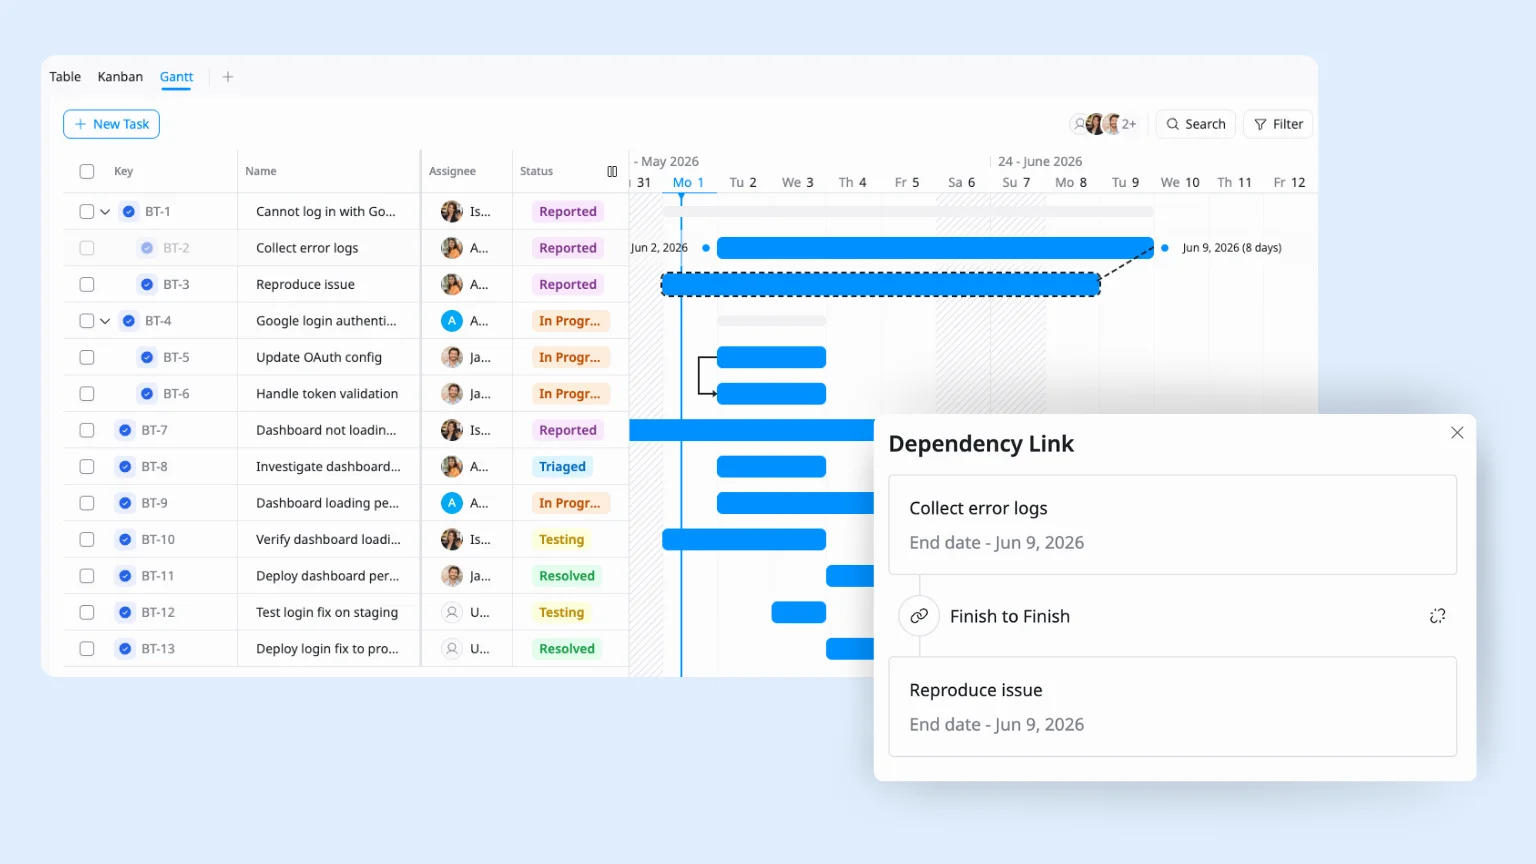Click the Finish to Finish dependency type
Image resolution: width=1536 pixels, height=864 pixels.
[1010, 616]
